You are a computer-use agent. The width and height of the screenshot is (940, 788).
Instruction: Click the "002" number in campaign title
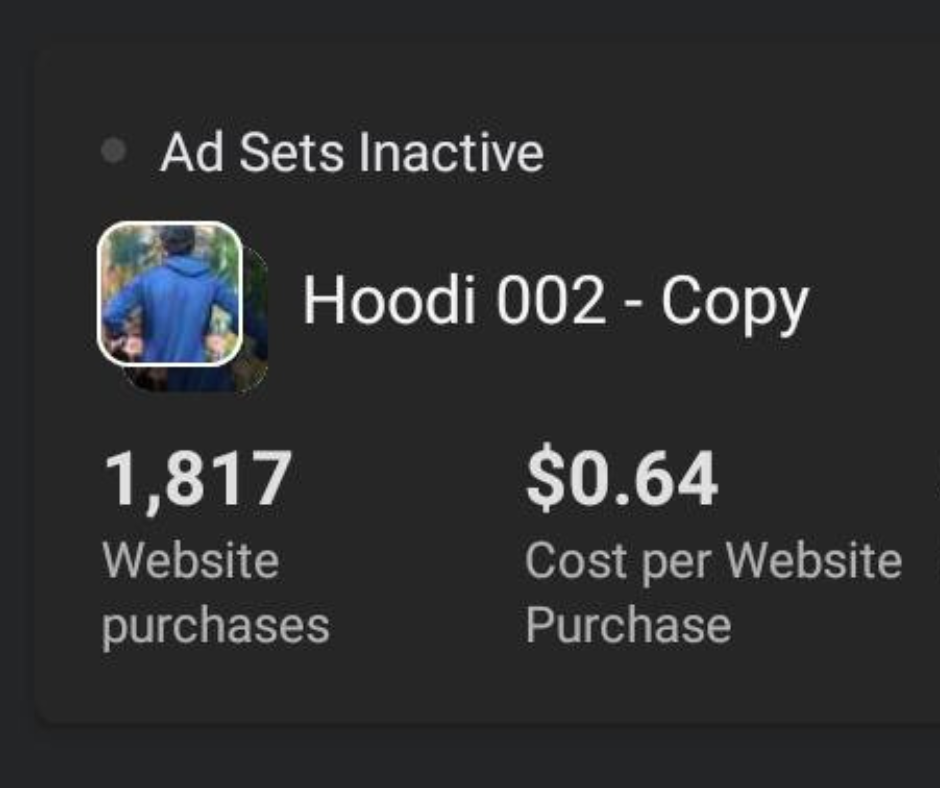coord(550,300)
